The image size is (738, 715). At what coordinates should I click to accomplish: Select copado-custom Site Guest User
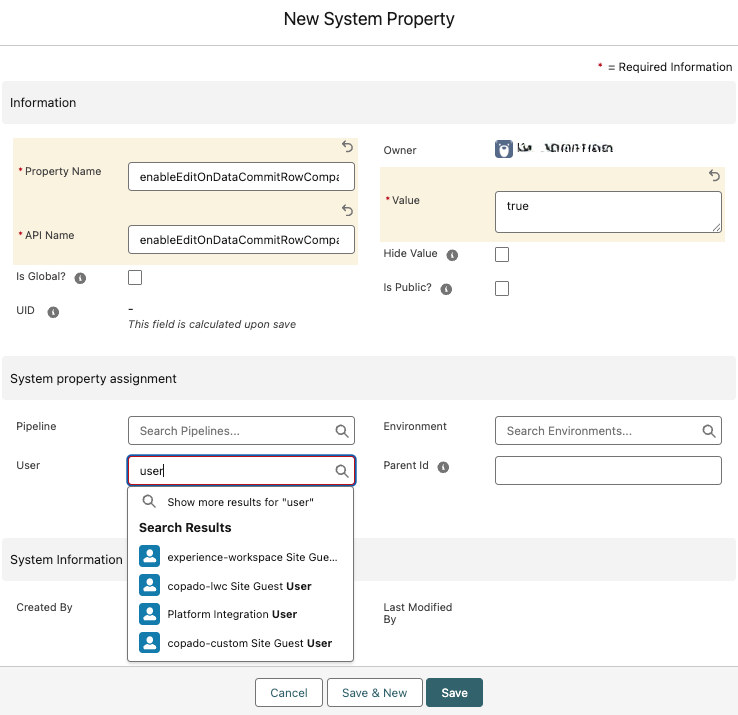(x=241, y=643)
